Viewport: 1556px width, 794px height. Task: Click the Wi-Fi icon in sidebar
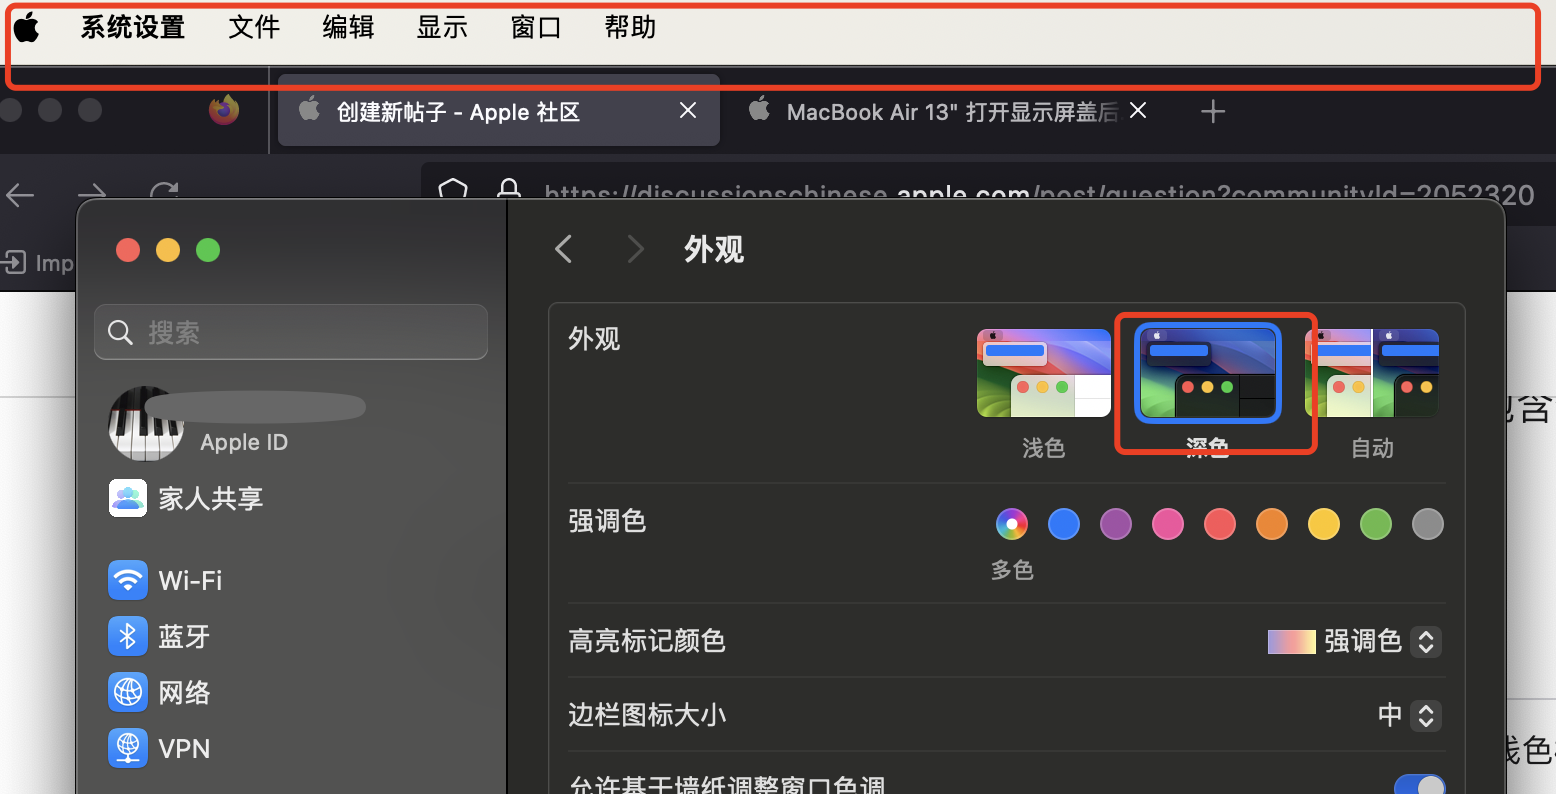tap(128, 580)
